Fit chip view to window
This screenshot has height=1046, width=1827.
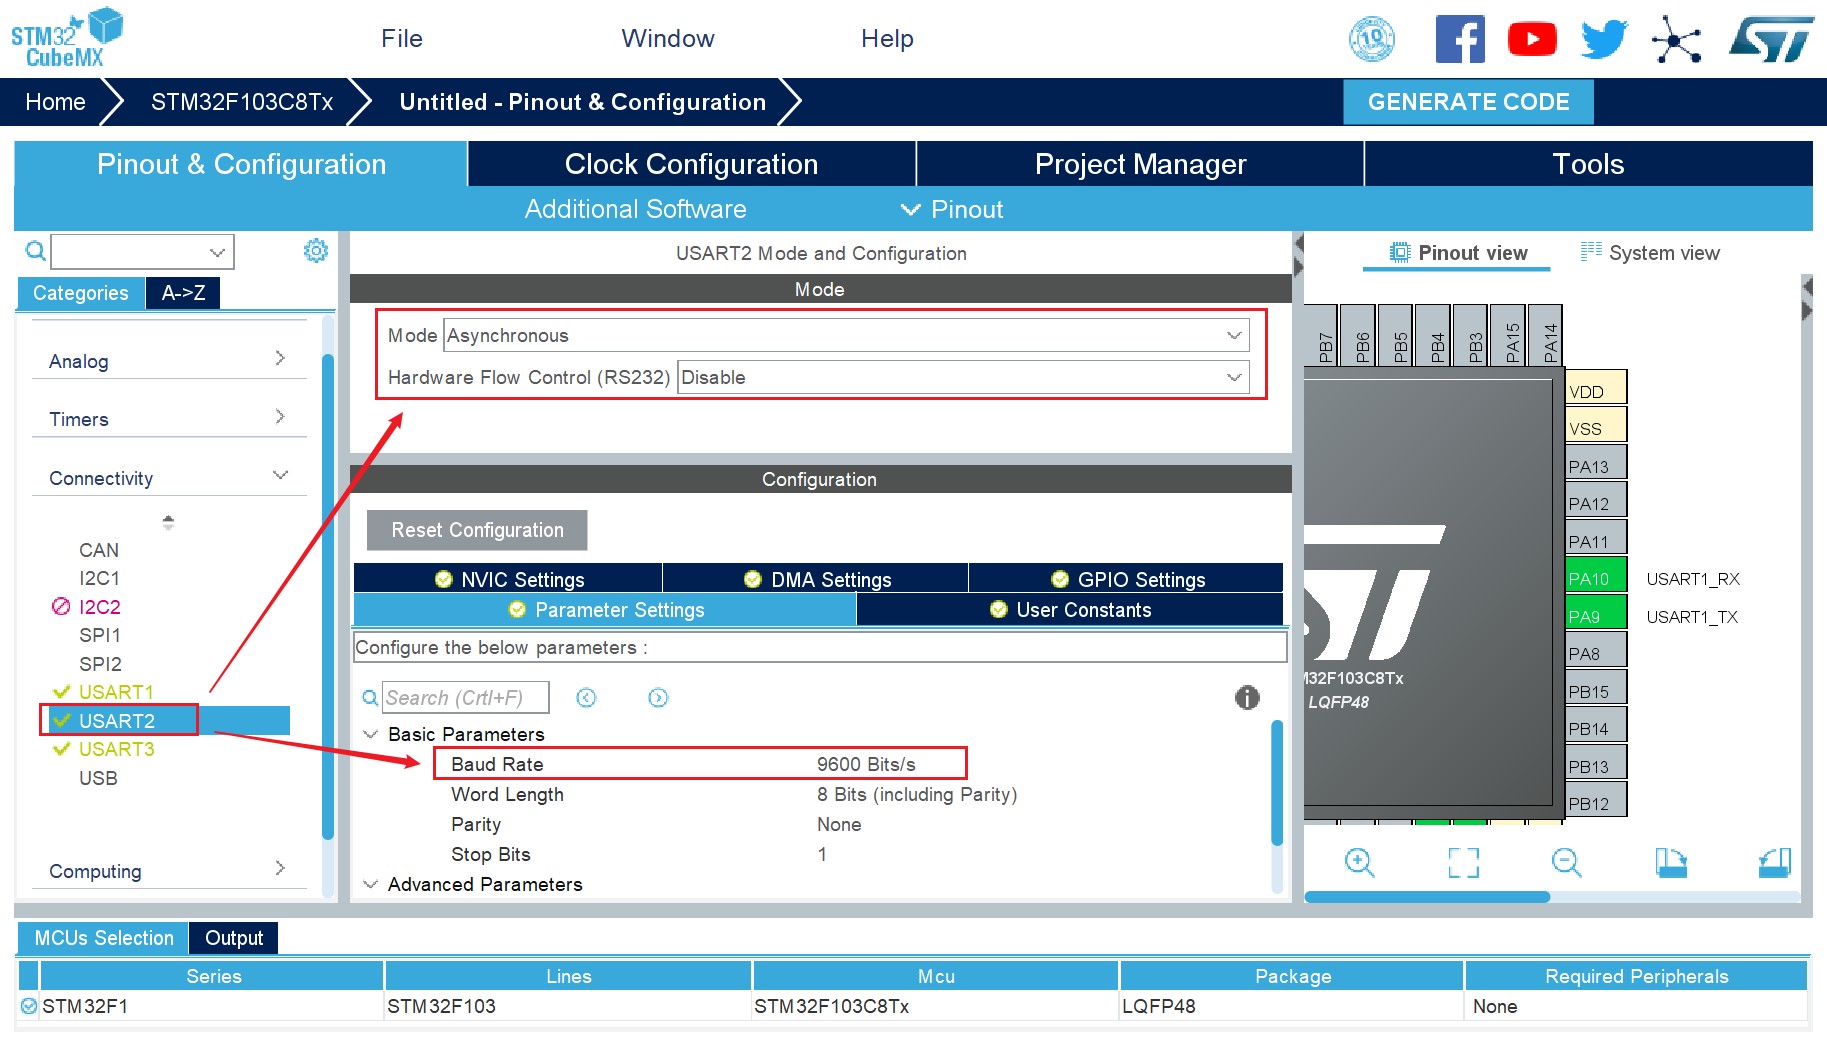1464,862
